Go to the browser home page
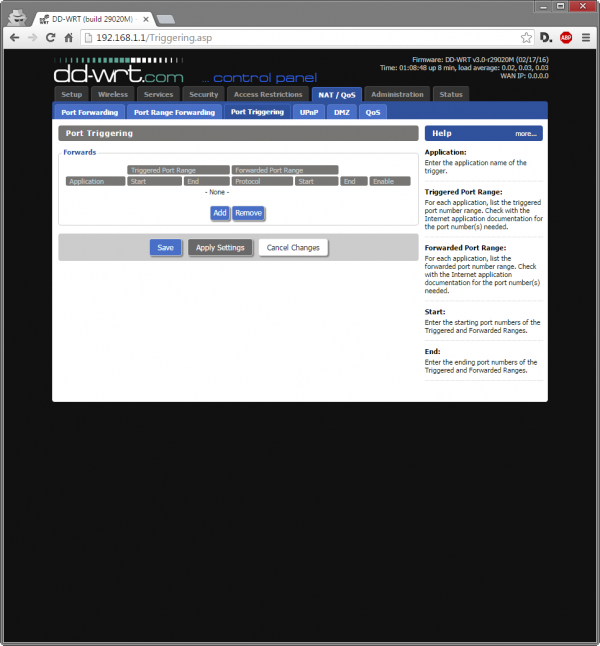This screenshot has height=646, width=600. pyautogui.click(x=69, y=37)
